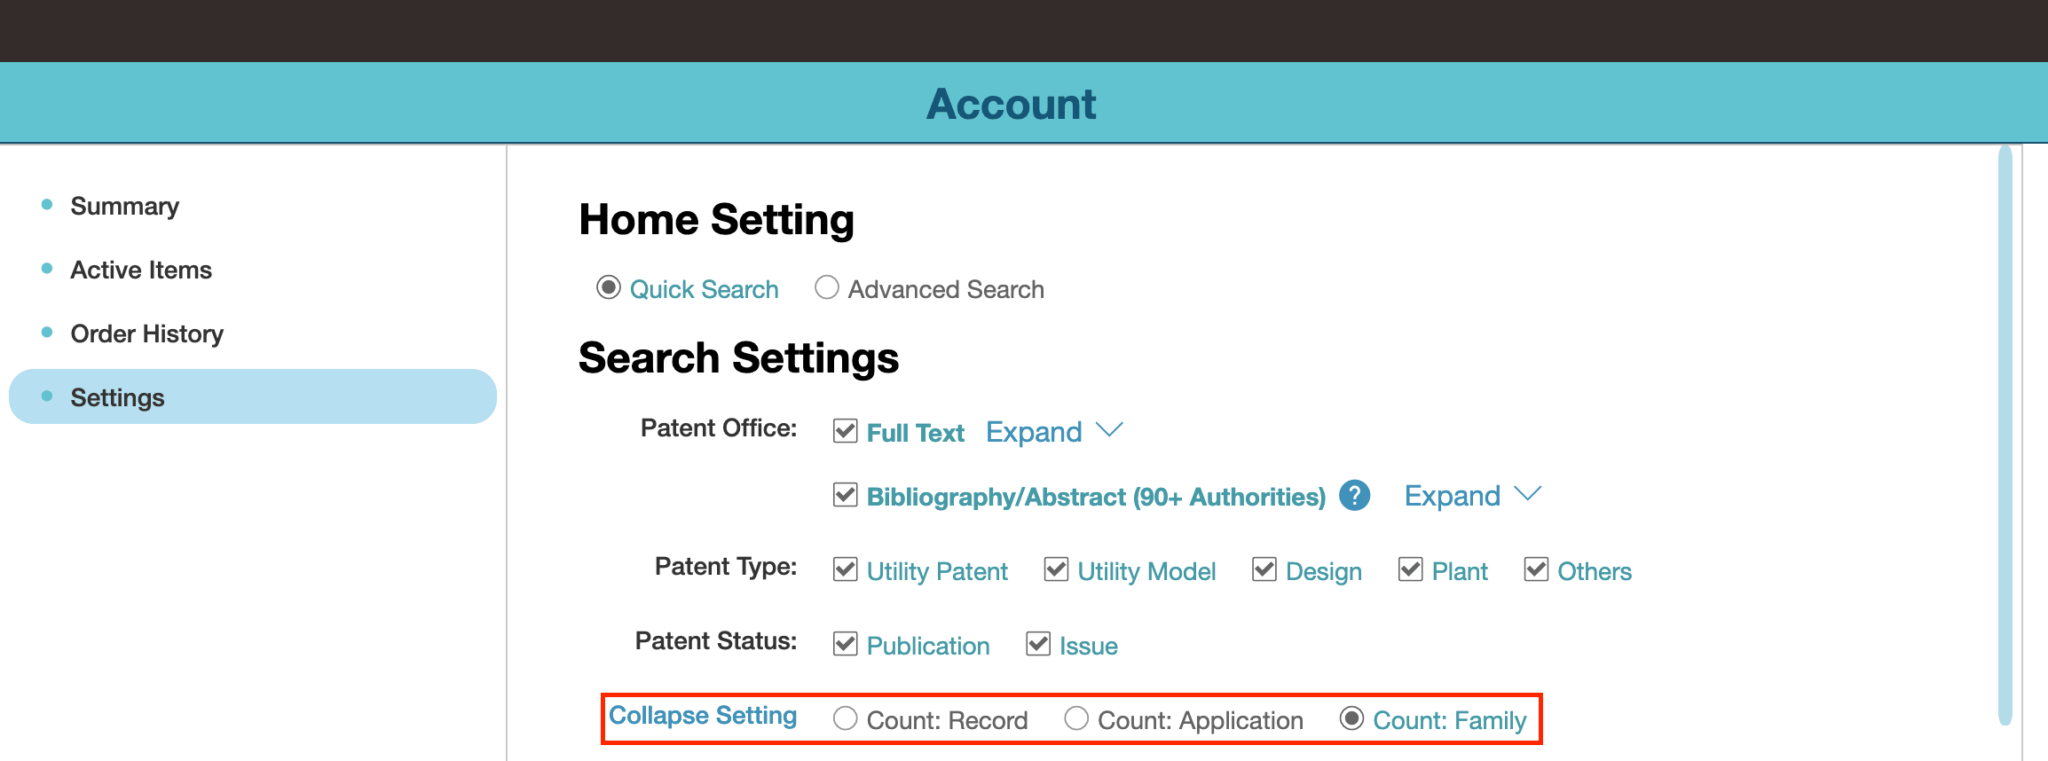Uncheck the Utility Patent checkbox

(x=845, y=570)
